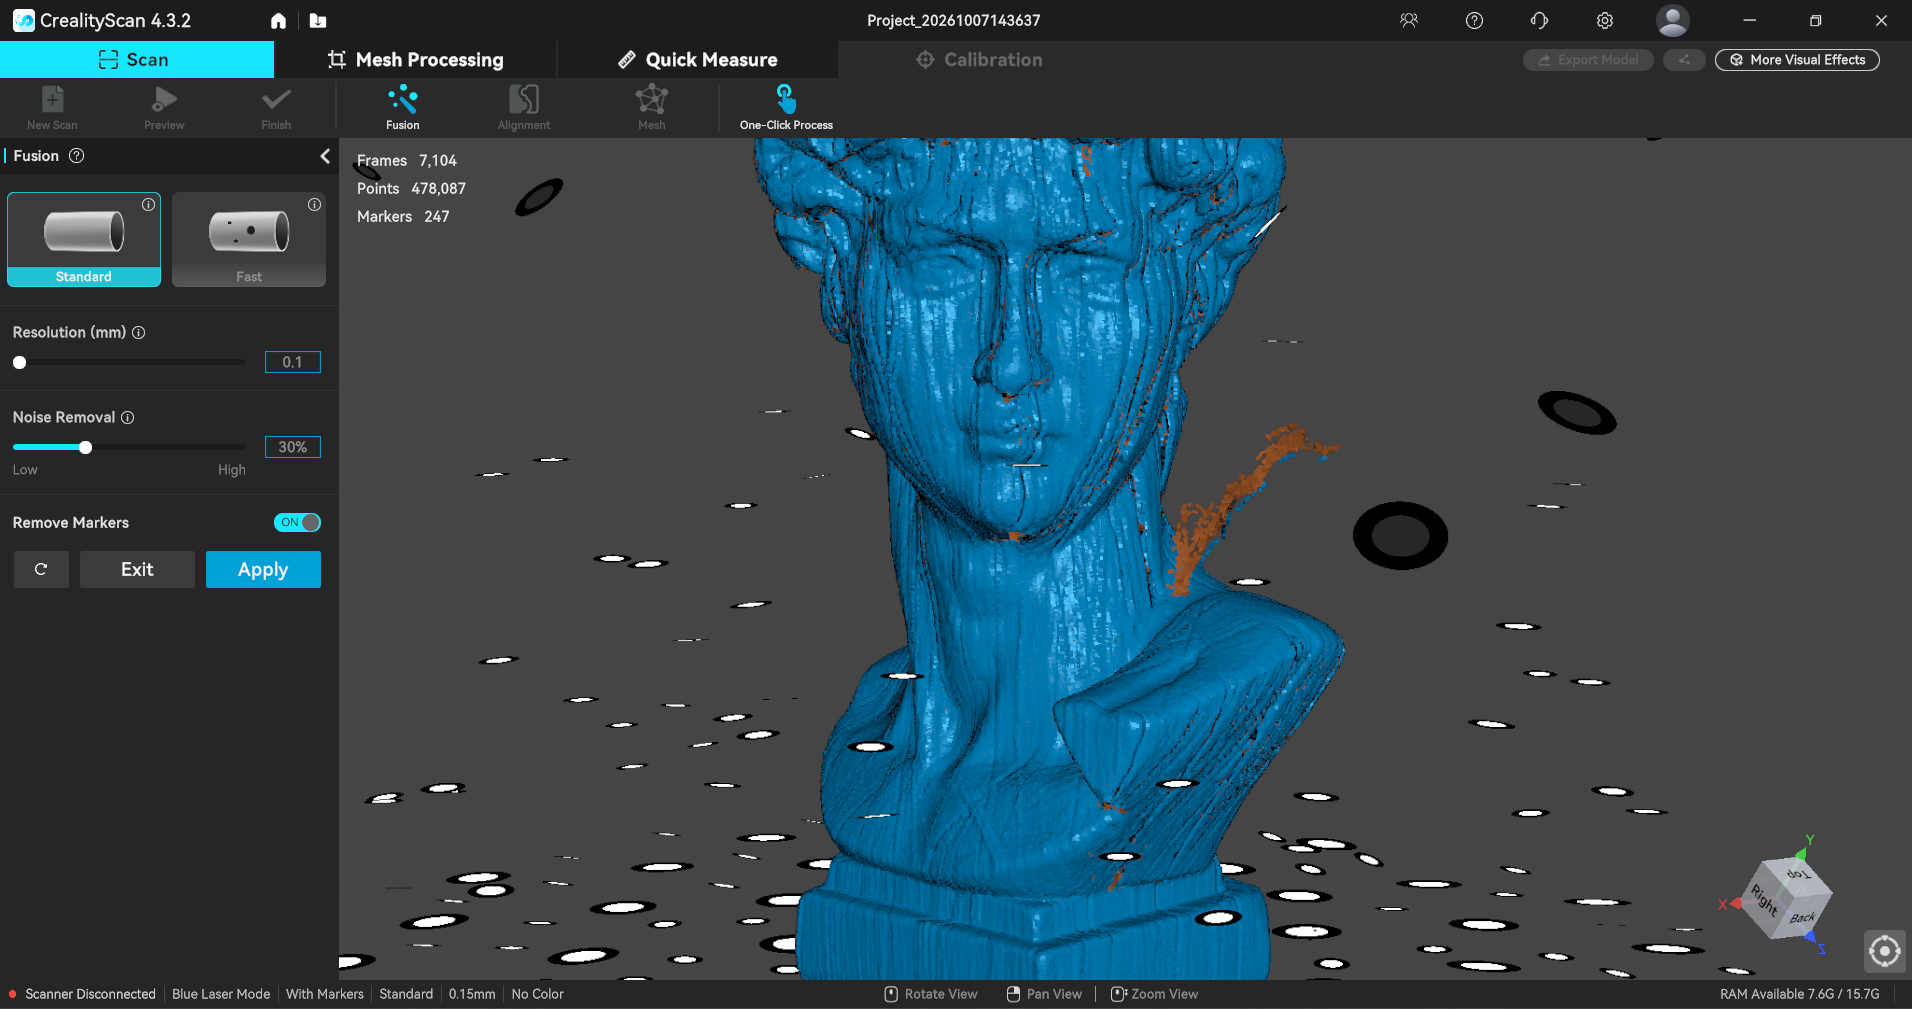Switch to the Mesh Processing tab
Viewport: 1912px width, 1009px height.
click(x=416, y=60)
